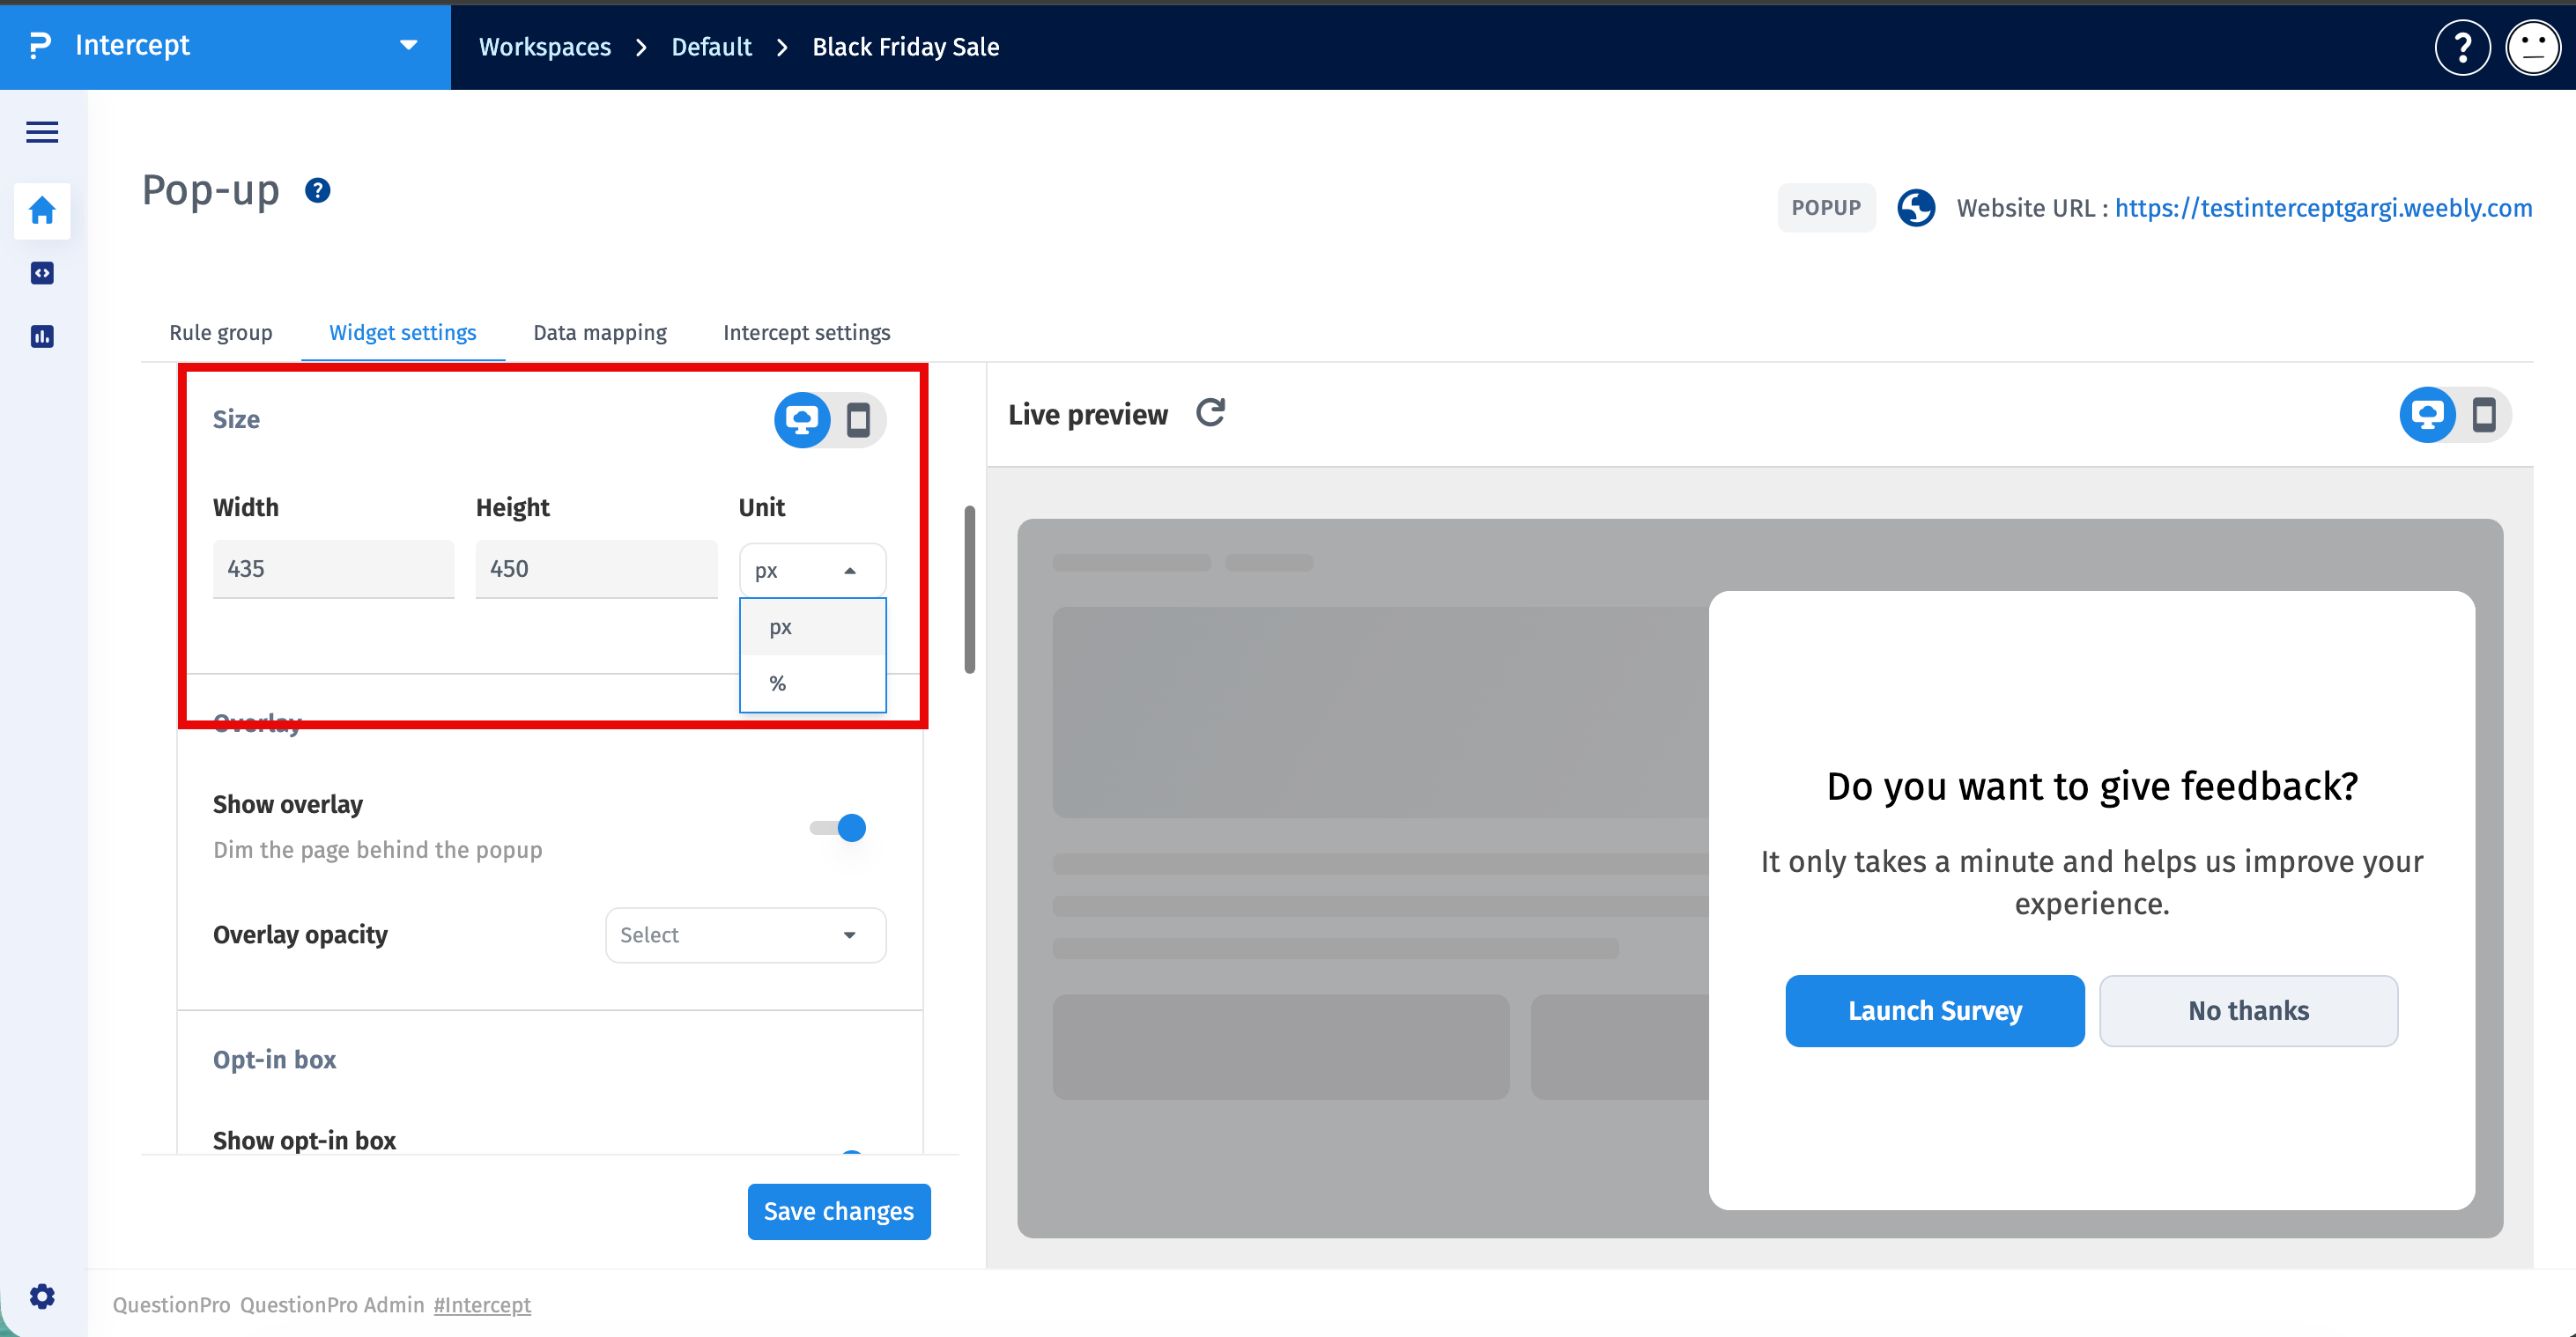
Task: Refresh the Live preview
Action: coord(1211,413)
